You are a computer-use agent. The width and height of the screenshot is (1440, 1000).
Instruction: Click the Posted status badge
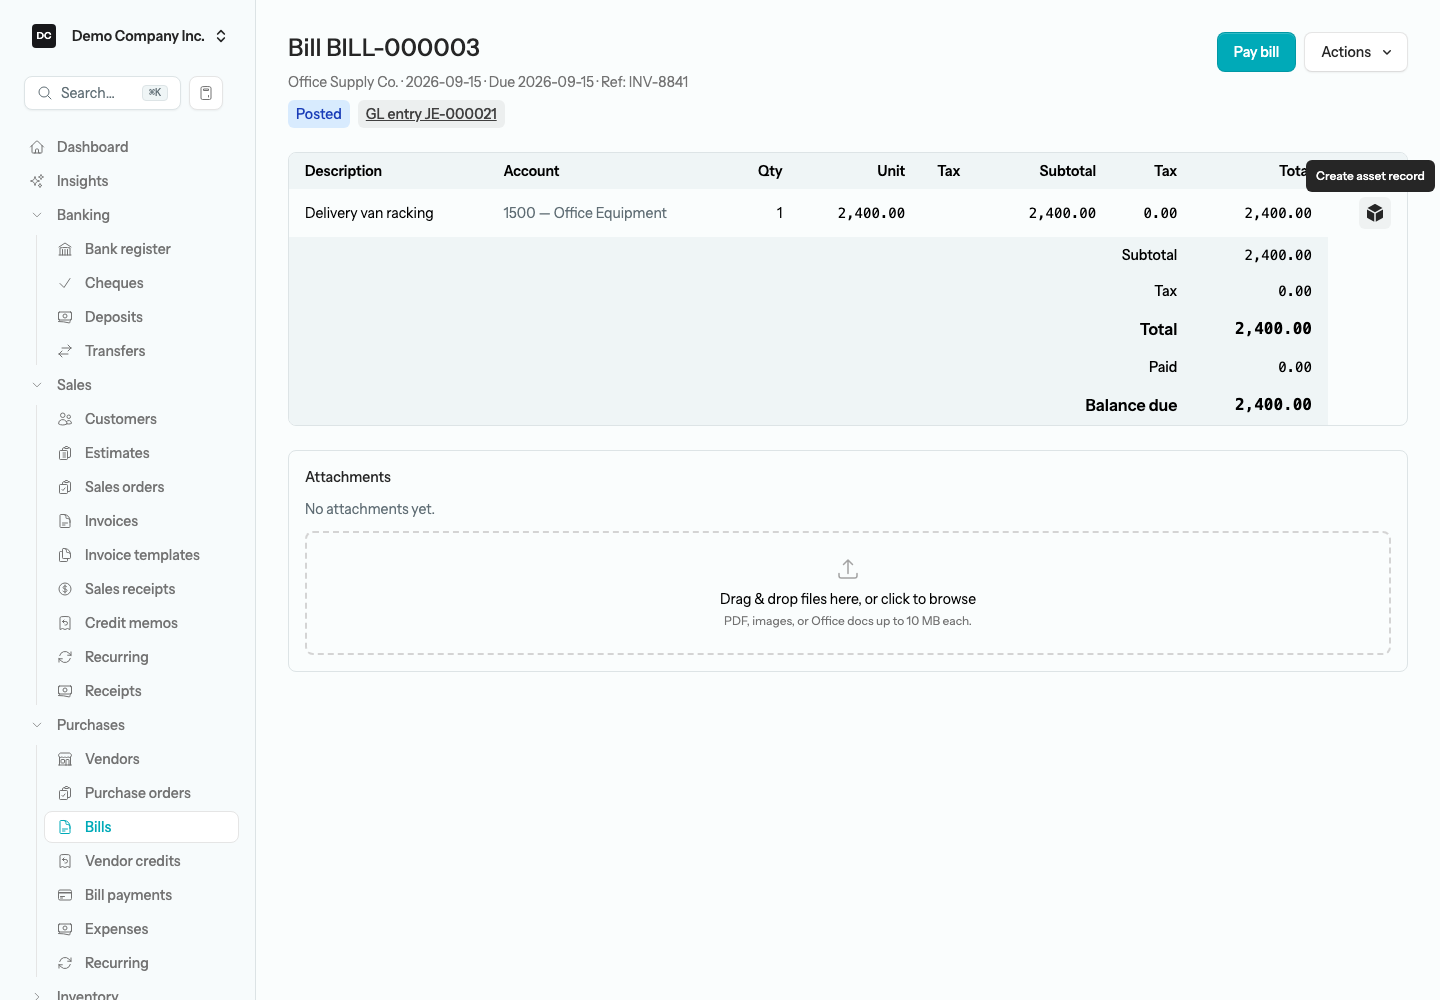(x=319, y=114)
